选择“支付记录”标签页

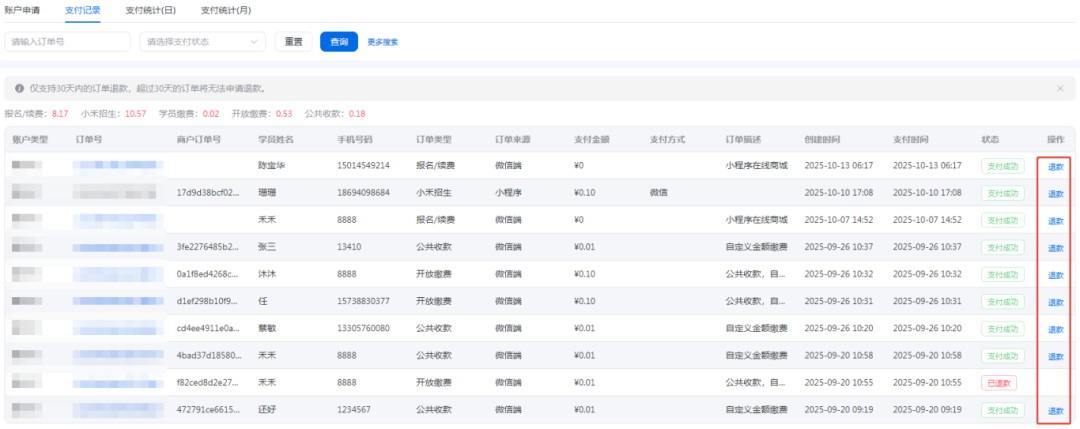tap(83, 10)
